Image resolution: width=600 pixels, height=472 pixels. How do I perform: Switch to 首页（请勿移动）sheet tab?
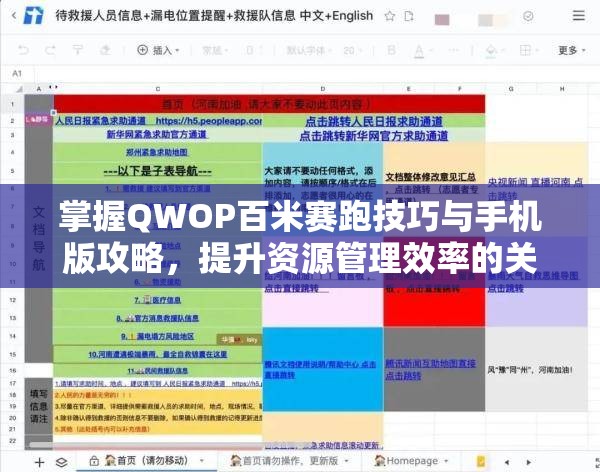tap(146, 461)
